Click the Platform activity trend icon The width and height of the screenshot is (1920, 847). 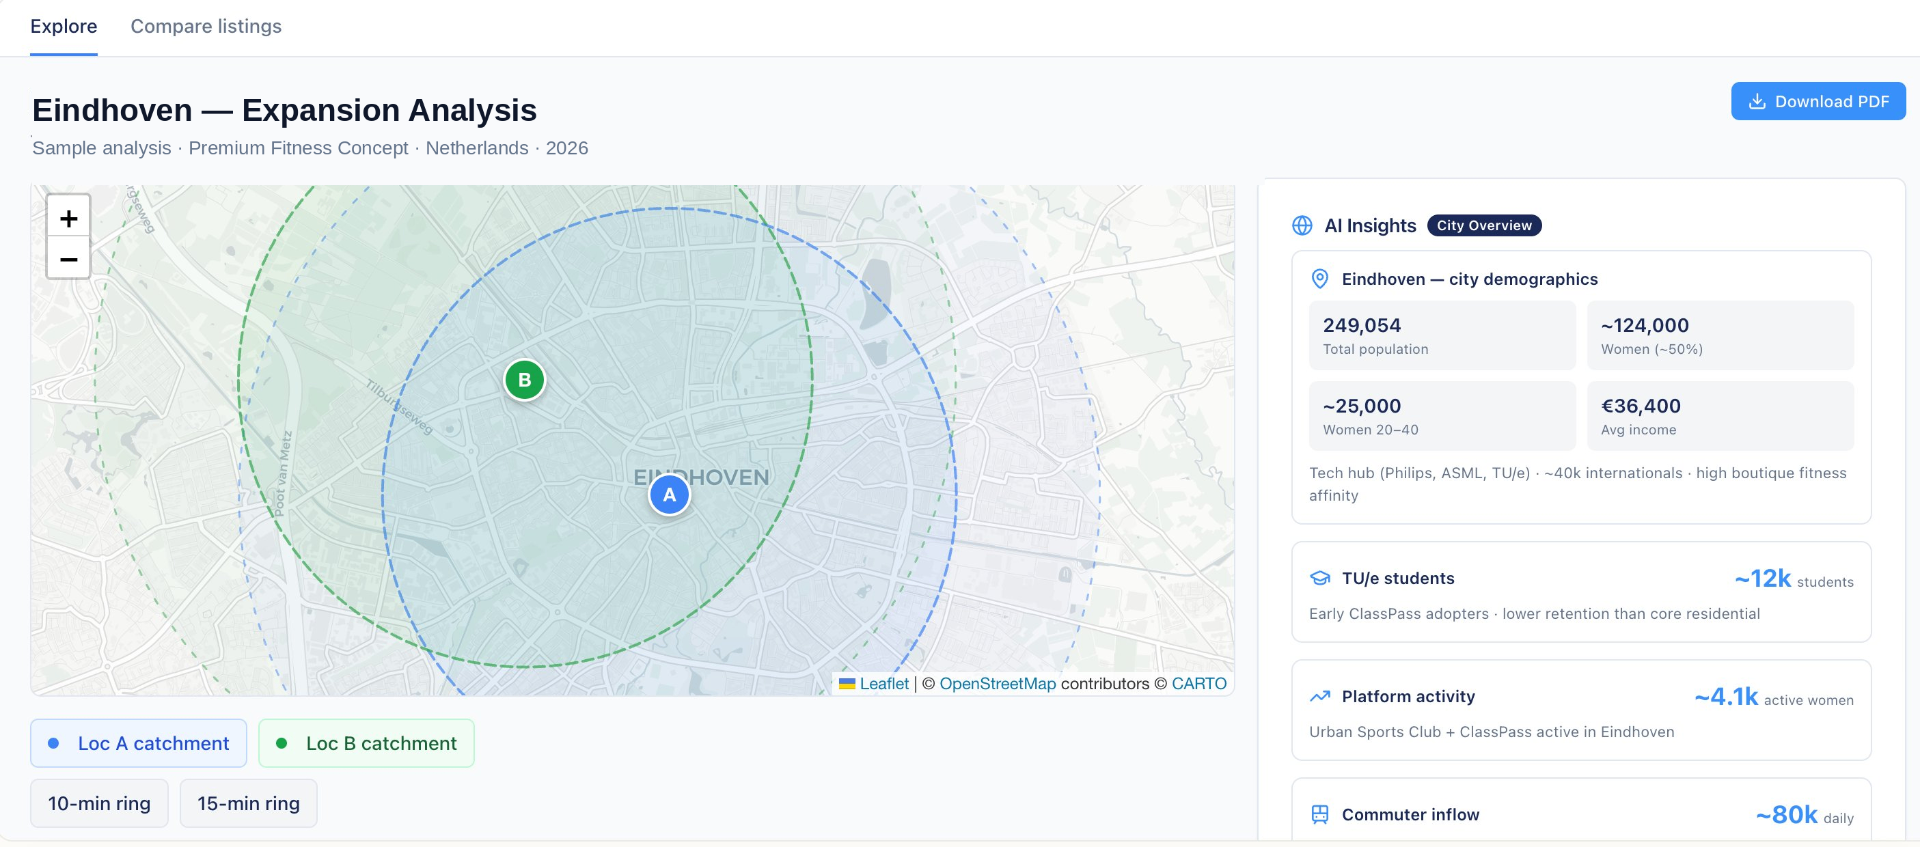pyautogui.click(x=1320, y=696)
